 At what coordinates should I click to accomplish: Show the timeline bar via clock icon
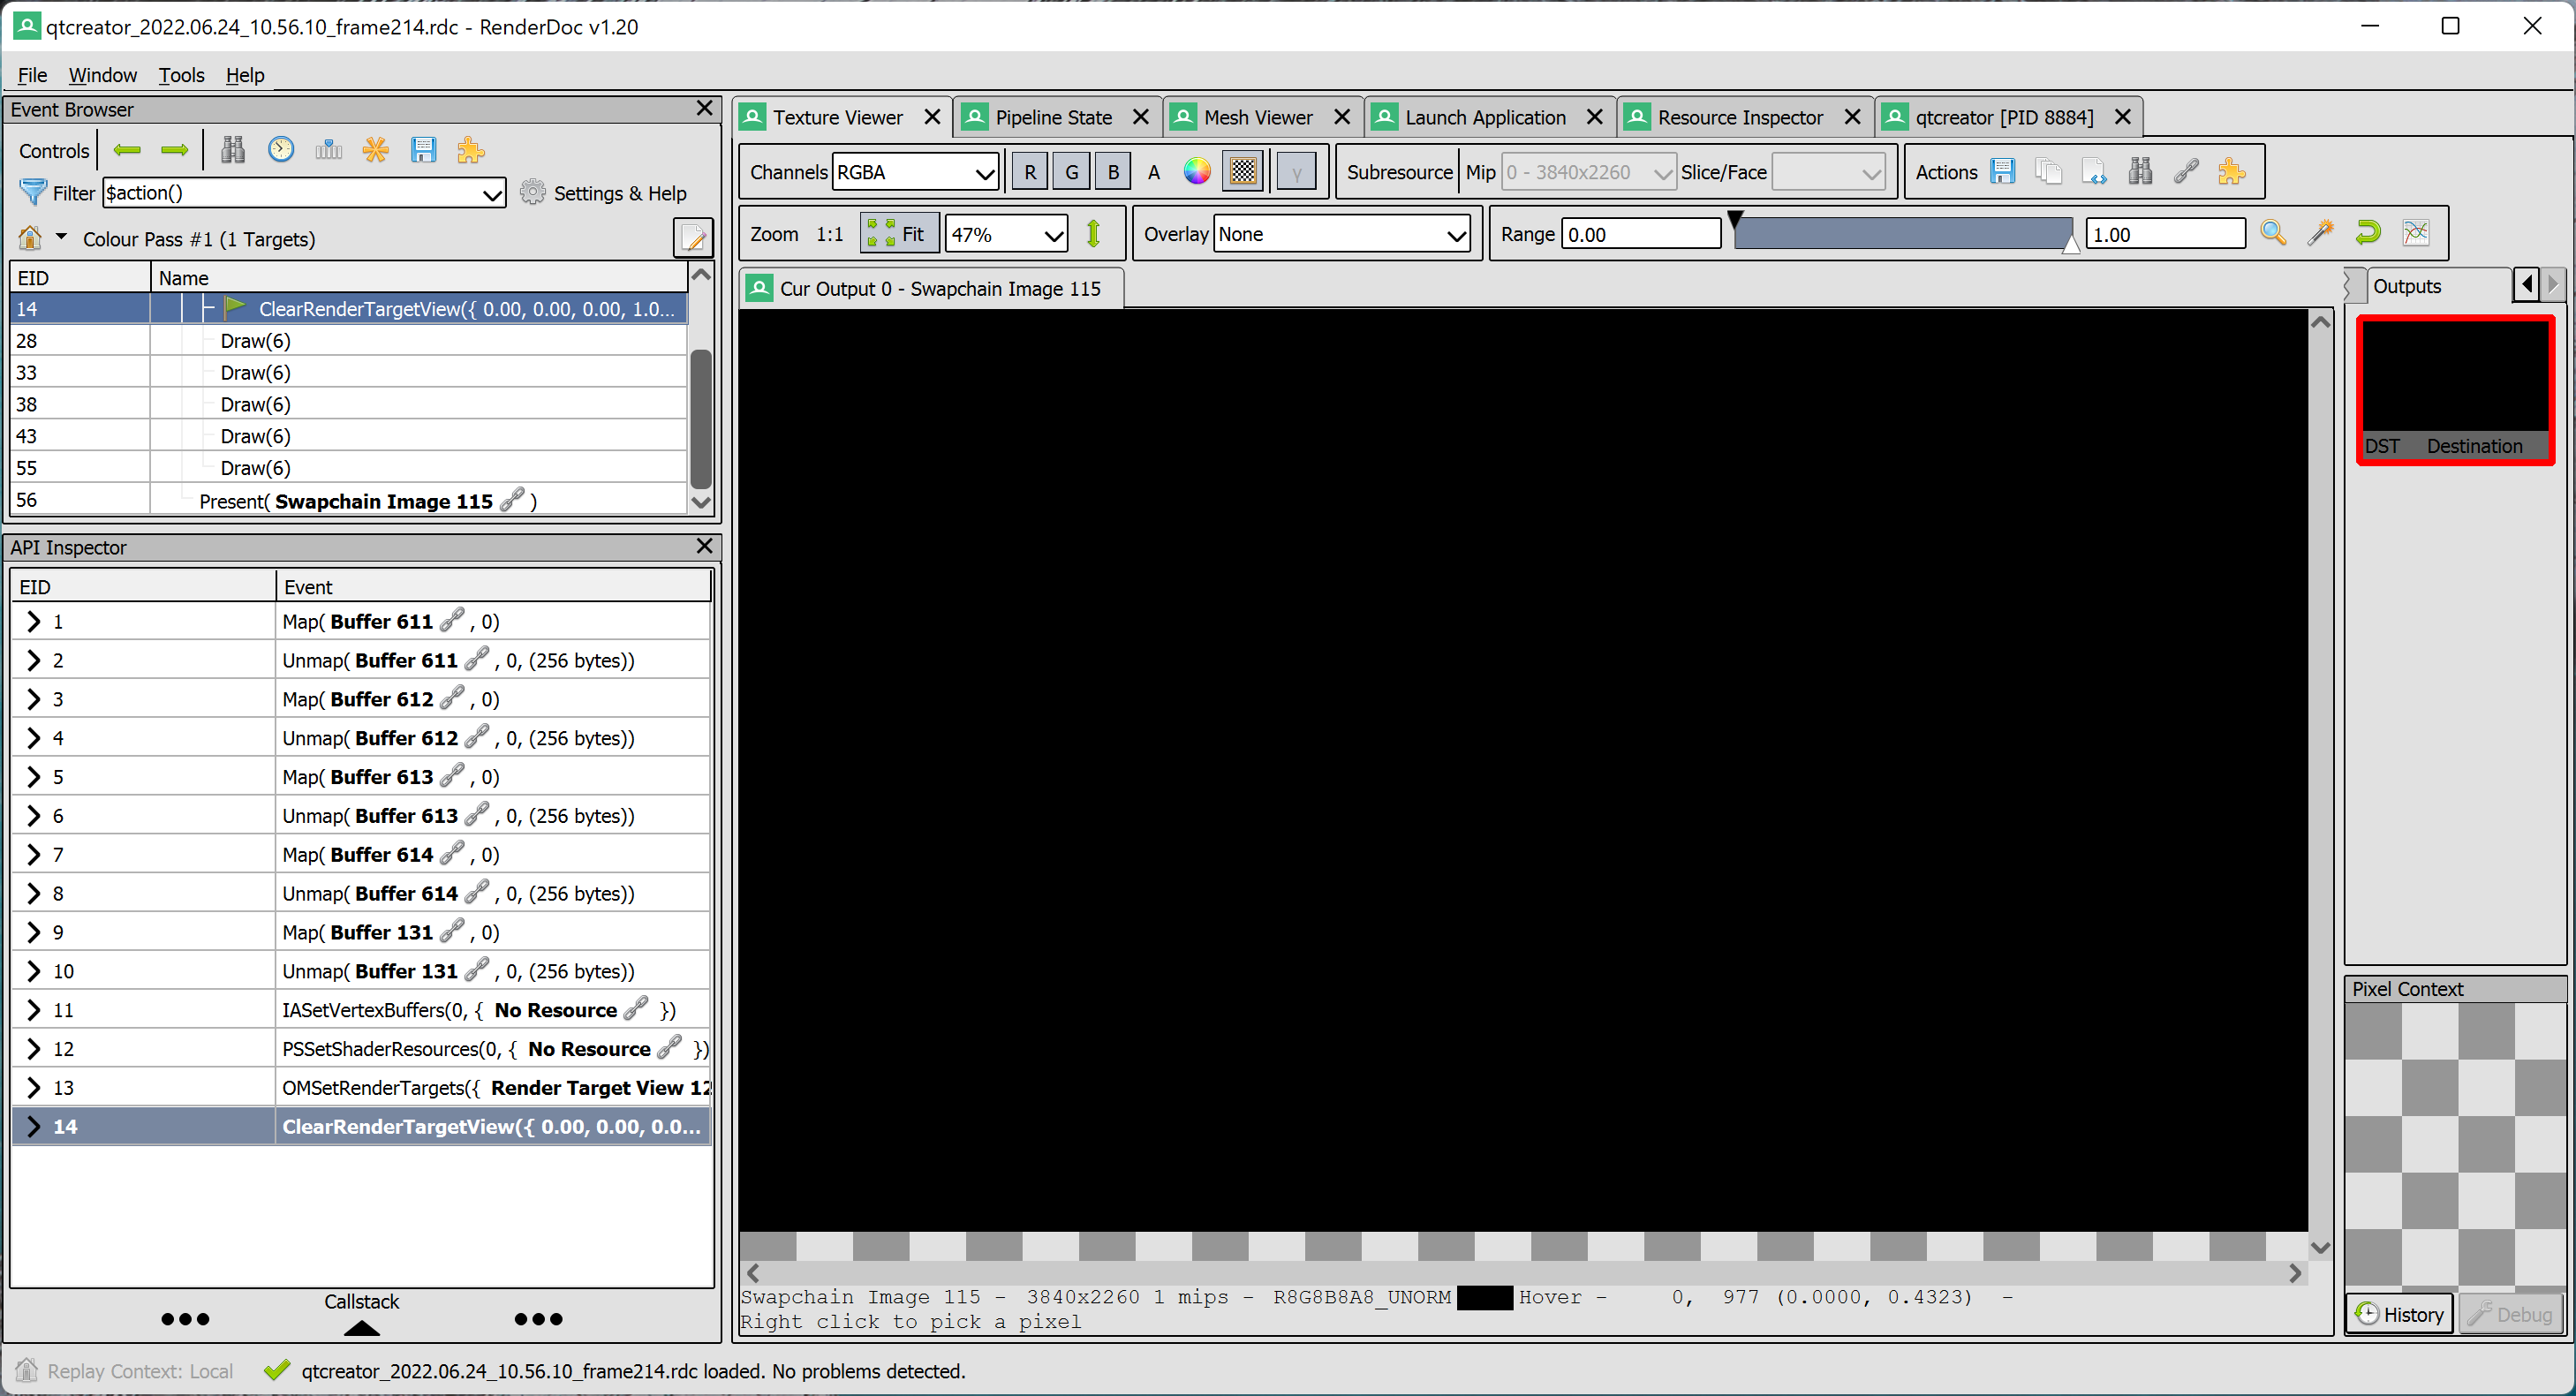280,149
